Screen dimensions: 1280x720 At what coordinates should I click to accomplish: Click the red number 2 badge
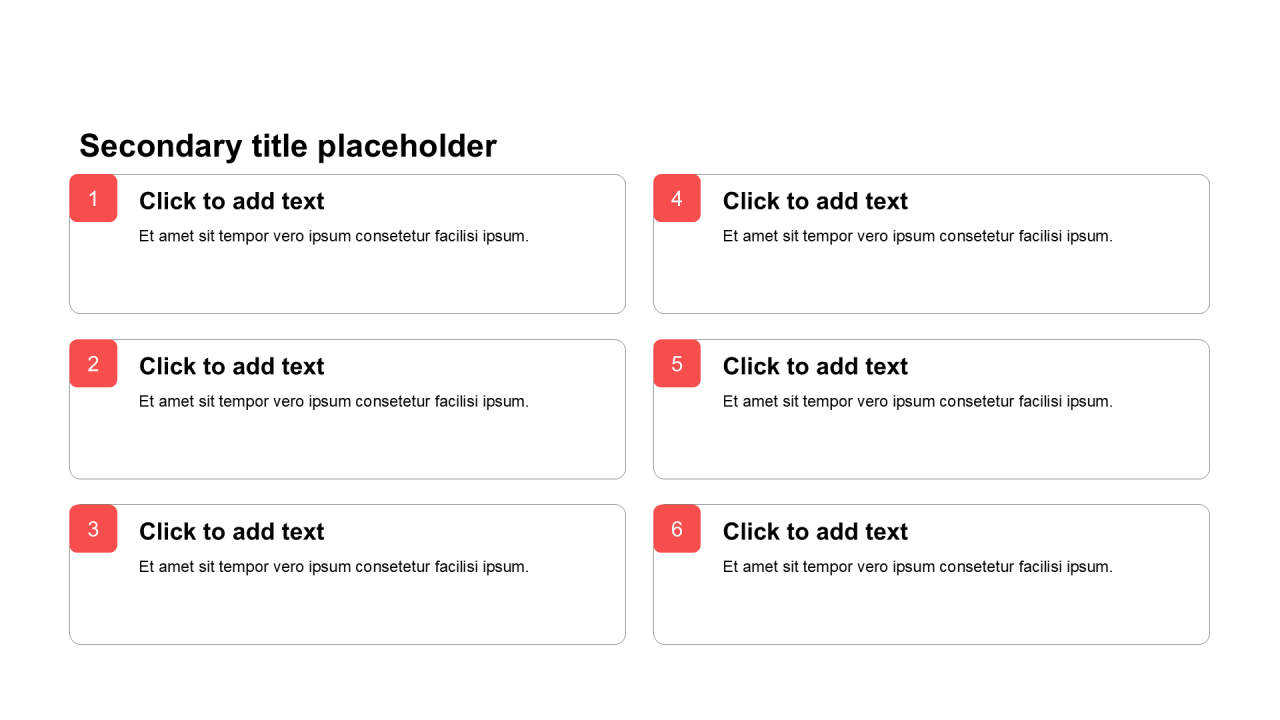93,363
